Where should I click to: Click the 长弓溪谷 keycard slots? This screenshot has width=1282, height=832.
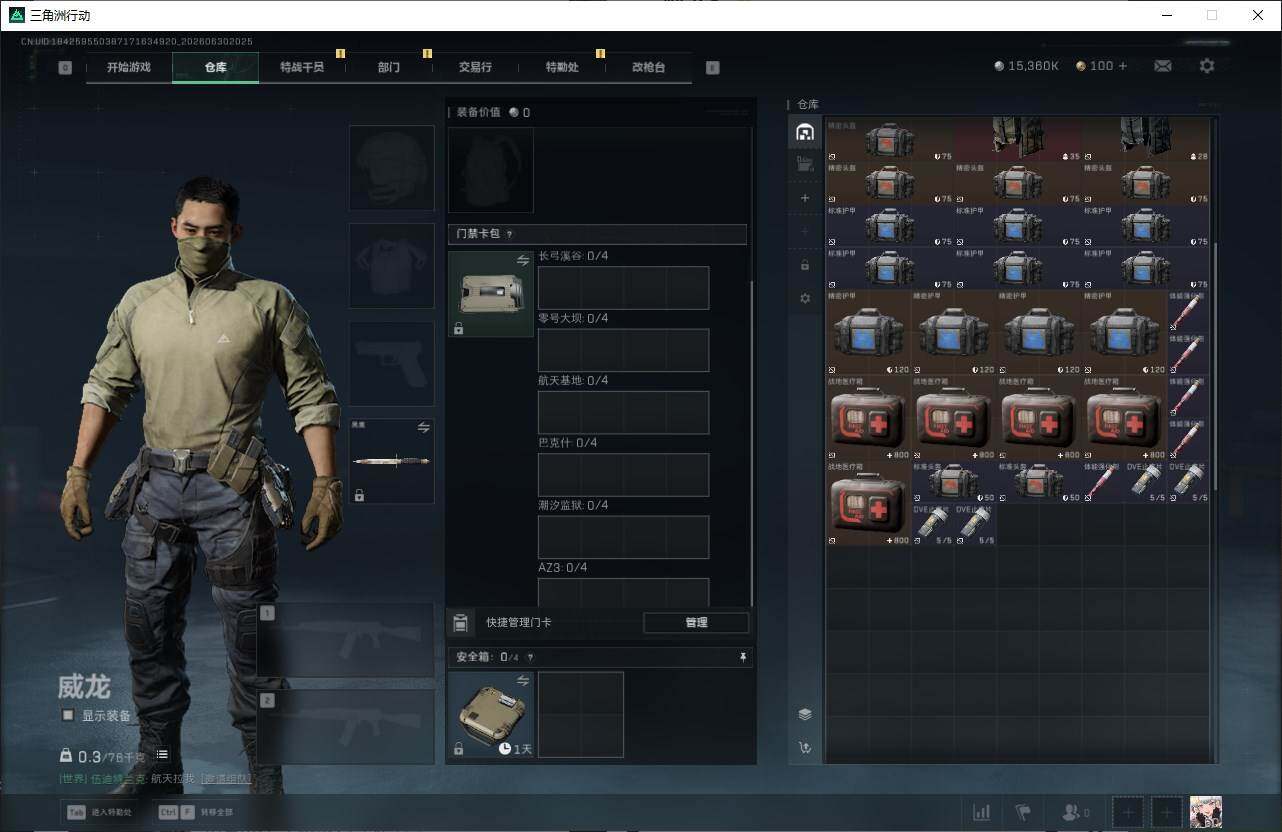click(623, 288)
